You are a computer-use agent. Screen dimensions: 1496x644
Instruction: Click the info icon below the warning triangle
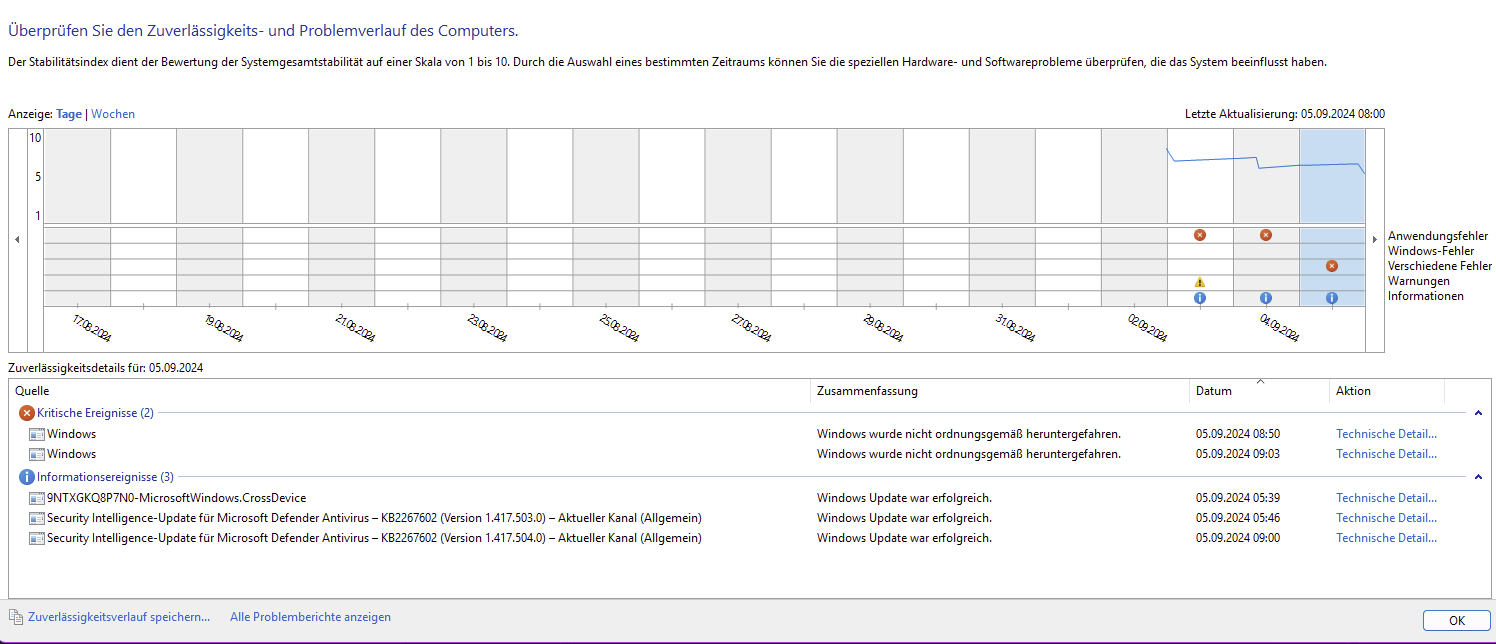coord(1199,298)
